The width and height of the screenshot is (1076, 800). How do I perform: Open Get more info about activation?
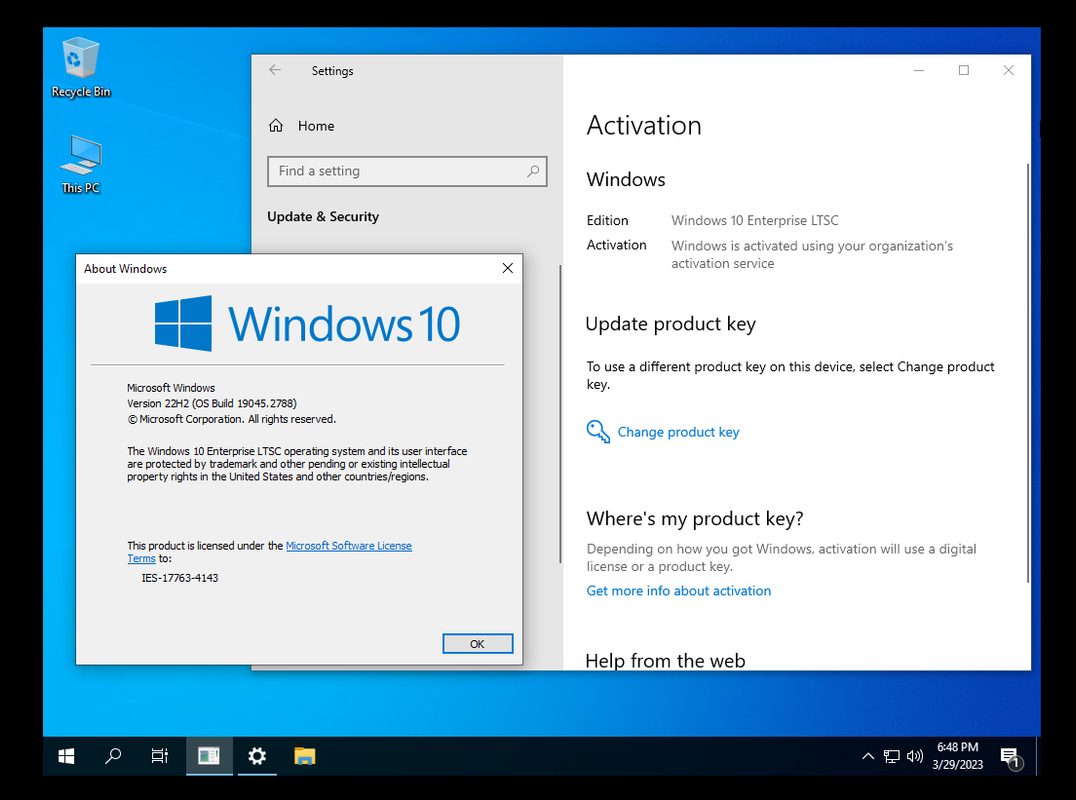coord(678,591)
